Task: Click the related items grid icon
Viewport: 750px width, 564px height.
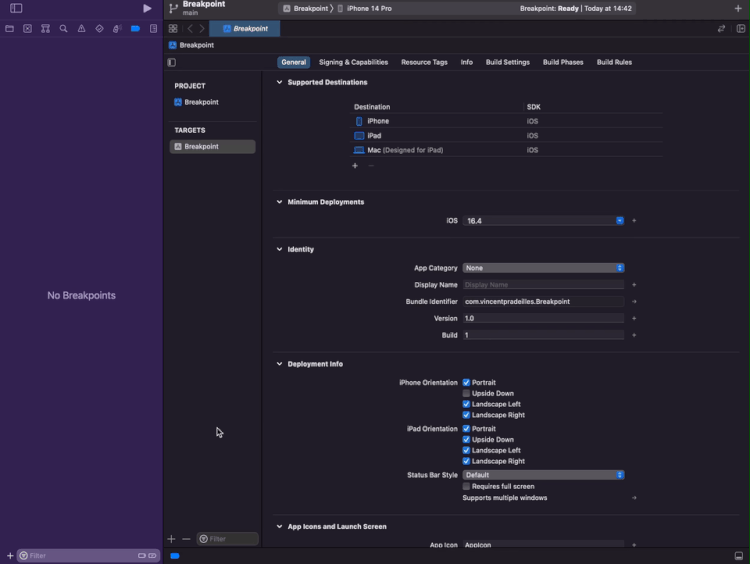Action: [173, 29]
